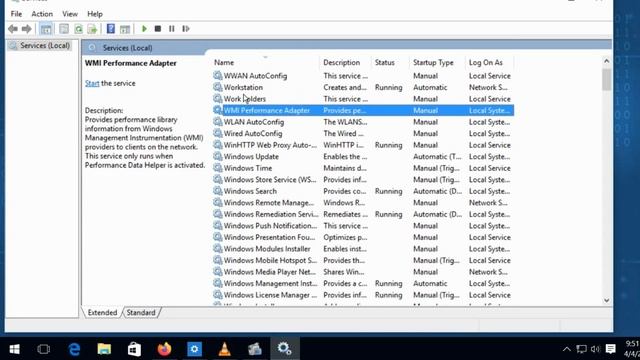Viewport: 640px width, 360px height.
Task: Switch to the Extended tab
Action: (x=102, y=313)
